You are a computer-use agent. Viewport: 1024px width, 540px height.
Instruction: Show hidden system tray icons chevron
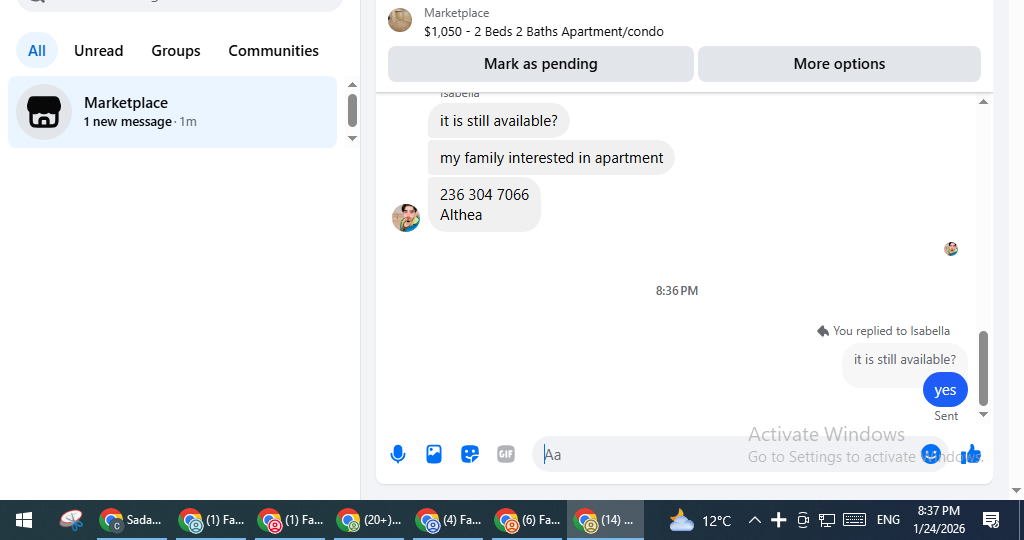[x=754, y=520]
